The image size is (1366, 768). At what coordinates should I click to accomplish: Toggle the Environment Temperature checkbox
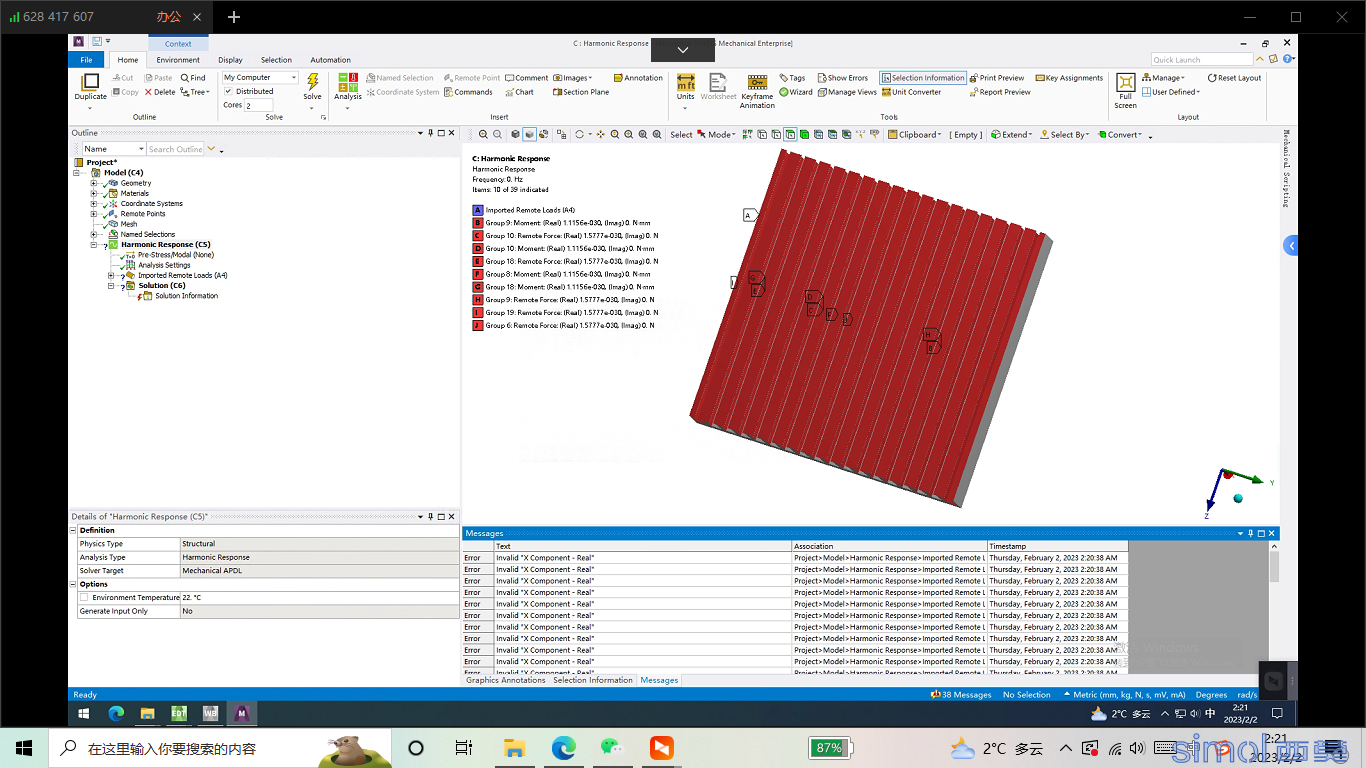(84, 598)
